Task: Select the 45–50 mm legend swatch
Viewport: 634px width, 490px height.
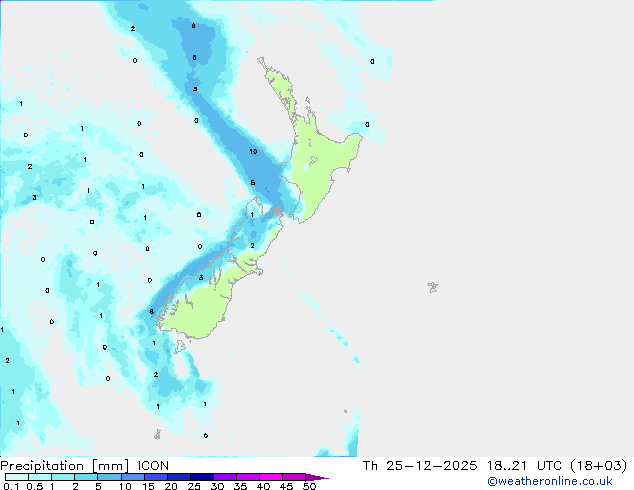Action: tap(294, 477)
